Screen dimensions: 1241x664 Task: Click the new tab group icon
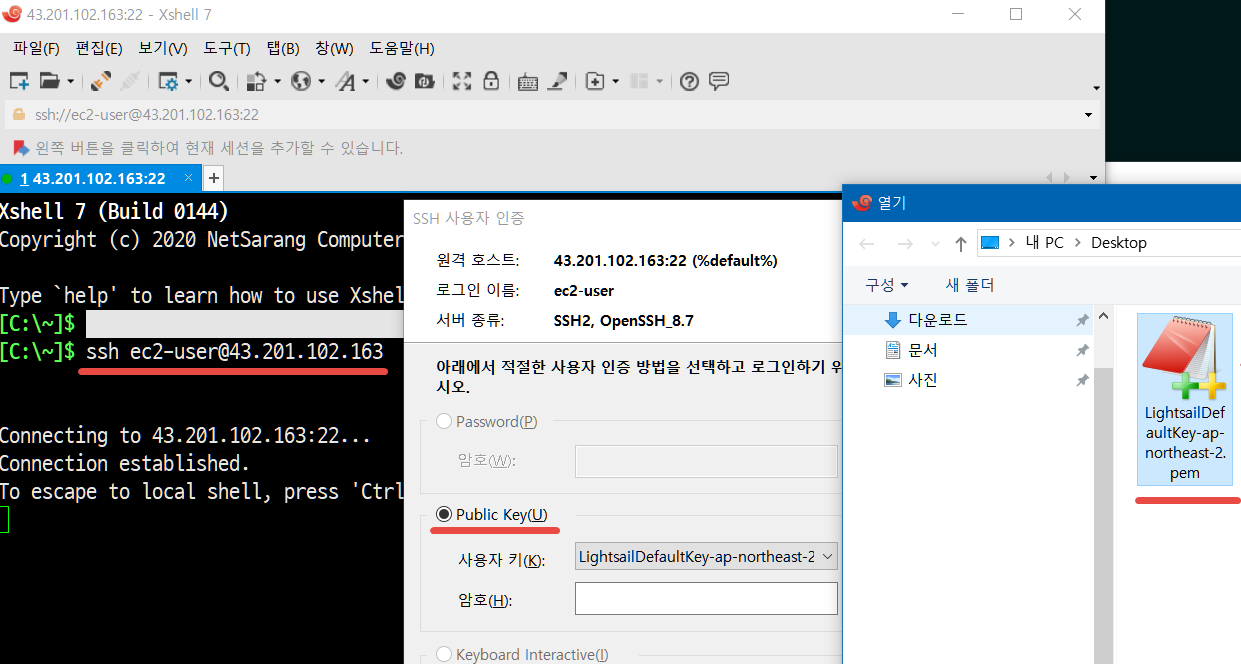tap(595, 82)
